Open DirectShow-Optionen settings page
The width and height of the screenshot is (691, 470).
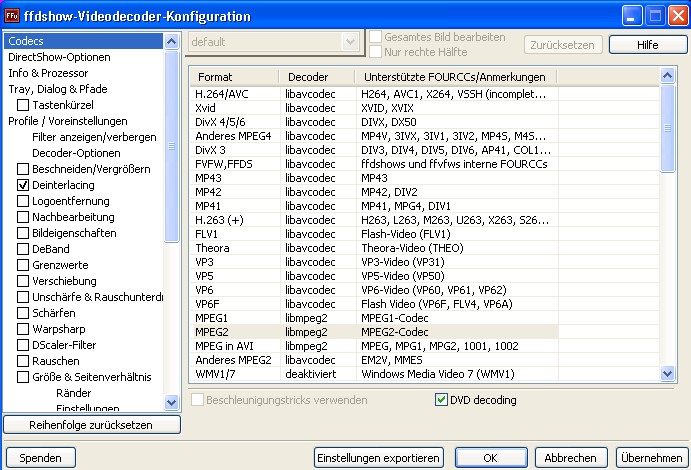pyautogui.click(x=59, y=57)
